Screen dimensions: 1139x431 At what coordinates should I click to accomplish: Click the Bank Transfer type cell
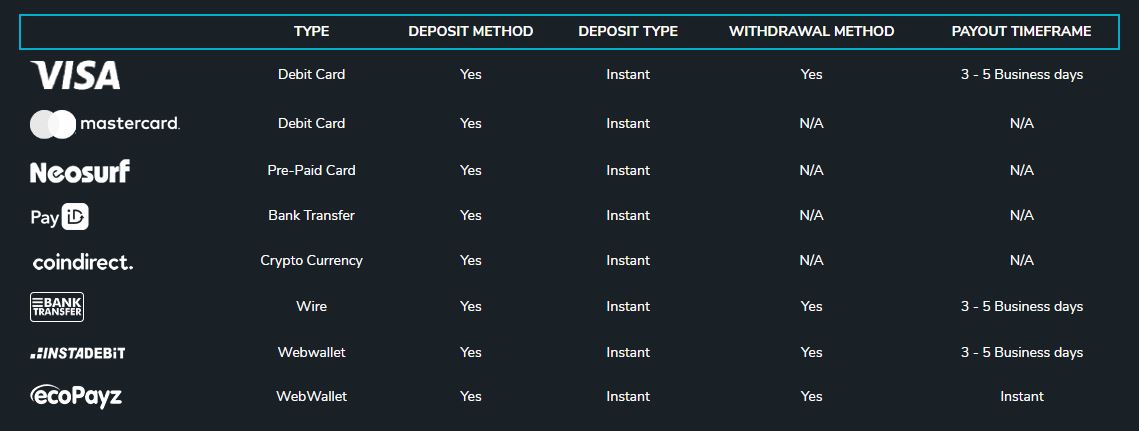[312, 215]
